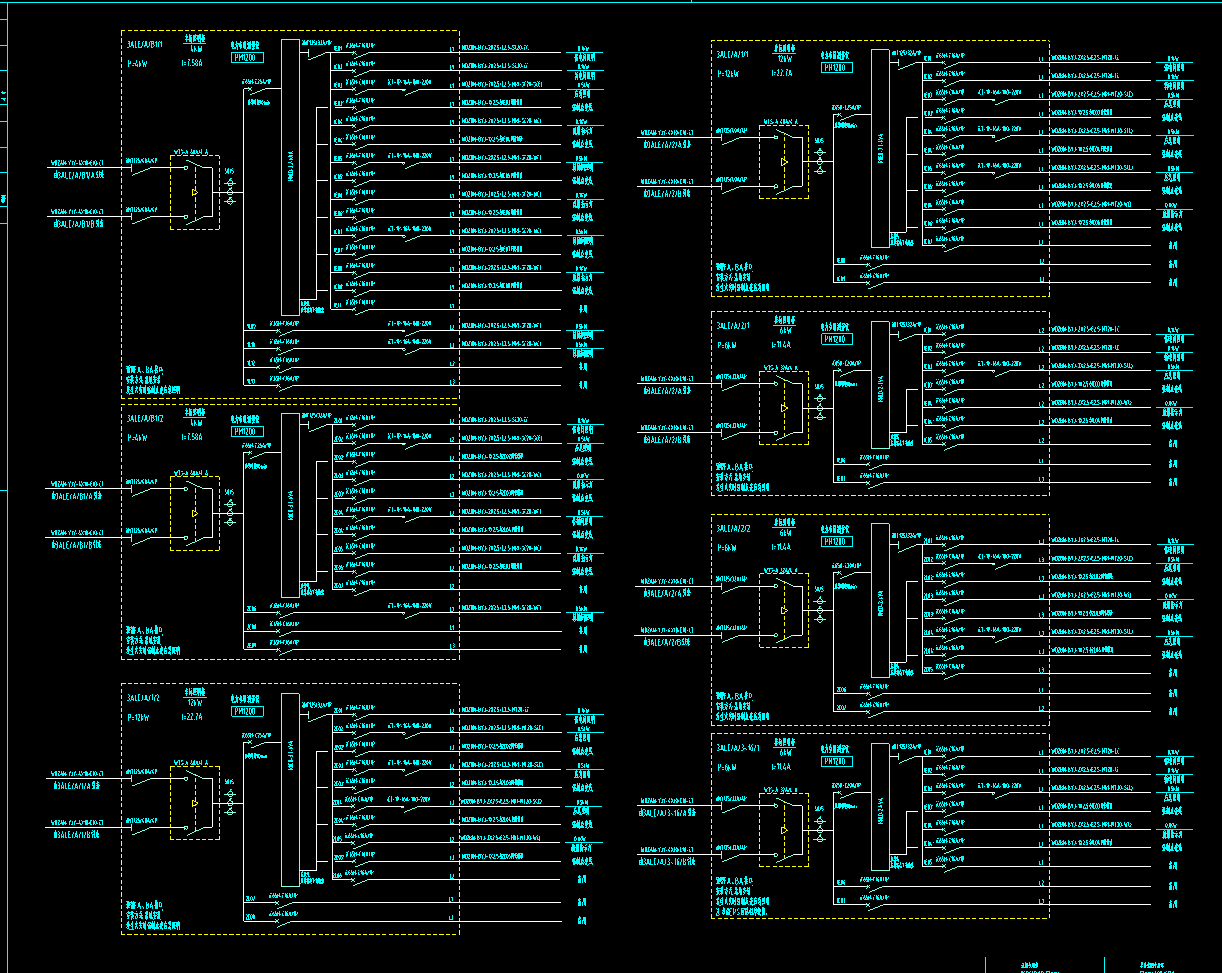This screenshot has width=1222, height=973.
Task: Click the 3ALE/A/B1/1 panel title text
Action: [145, 45]
